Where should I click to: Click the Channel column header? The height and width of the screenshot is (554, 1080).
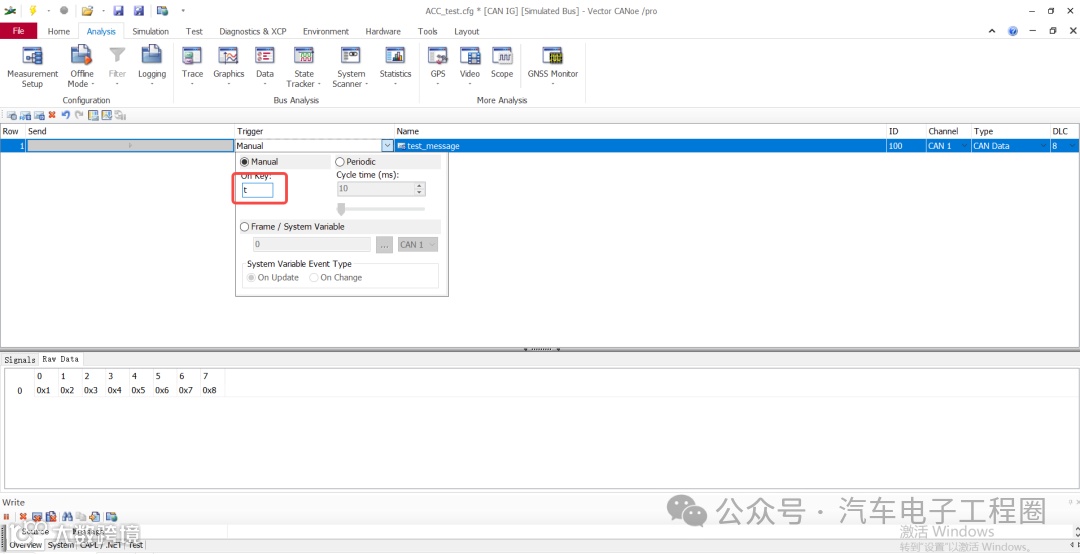point(943,131)
